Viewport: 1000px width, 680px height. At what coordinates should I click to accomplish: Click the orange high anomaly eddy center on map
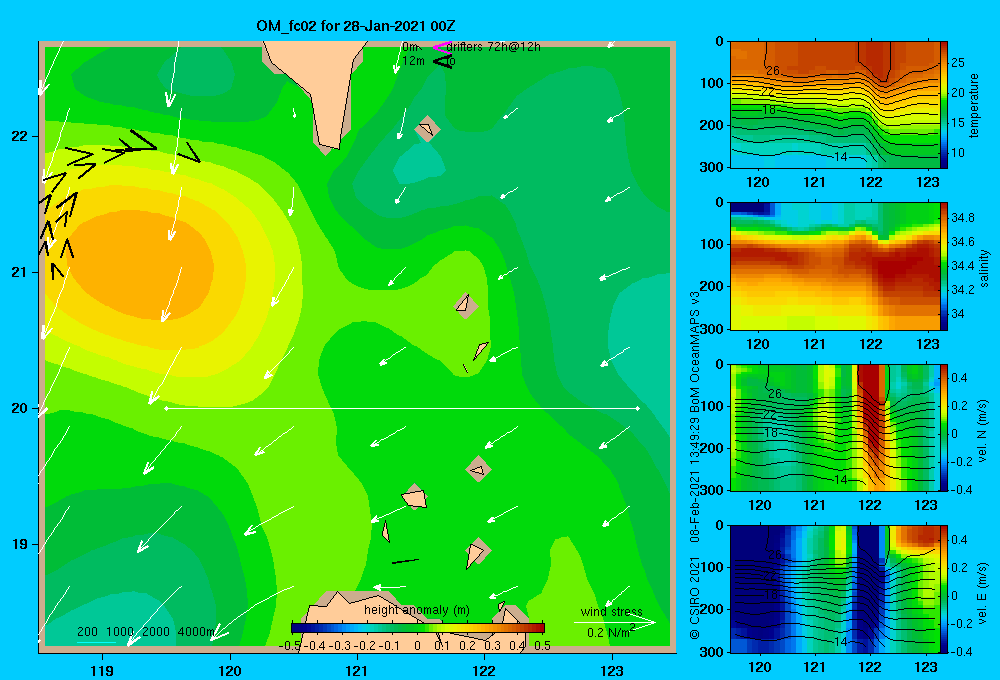(142, 267)
